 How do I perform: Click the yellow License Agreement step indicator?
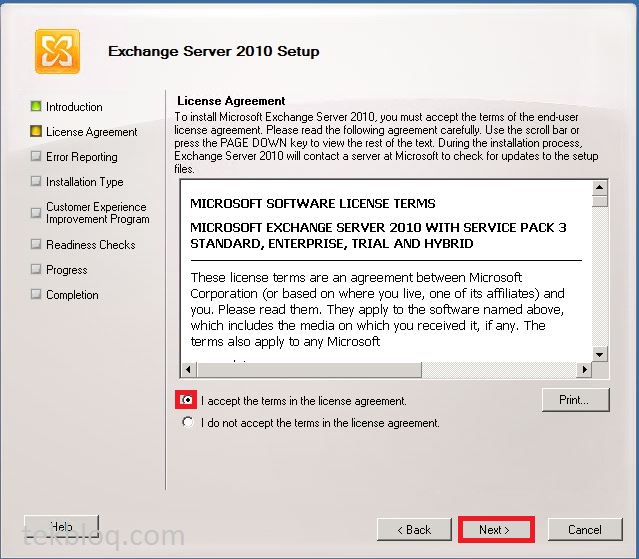click(x=36, y=131)
